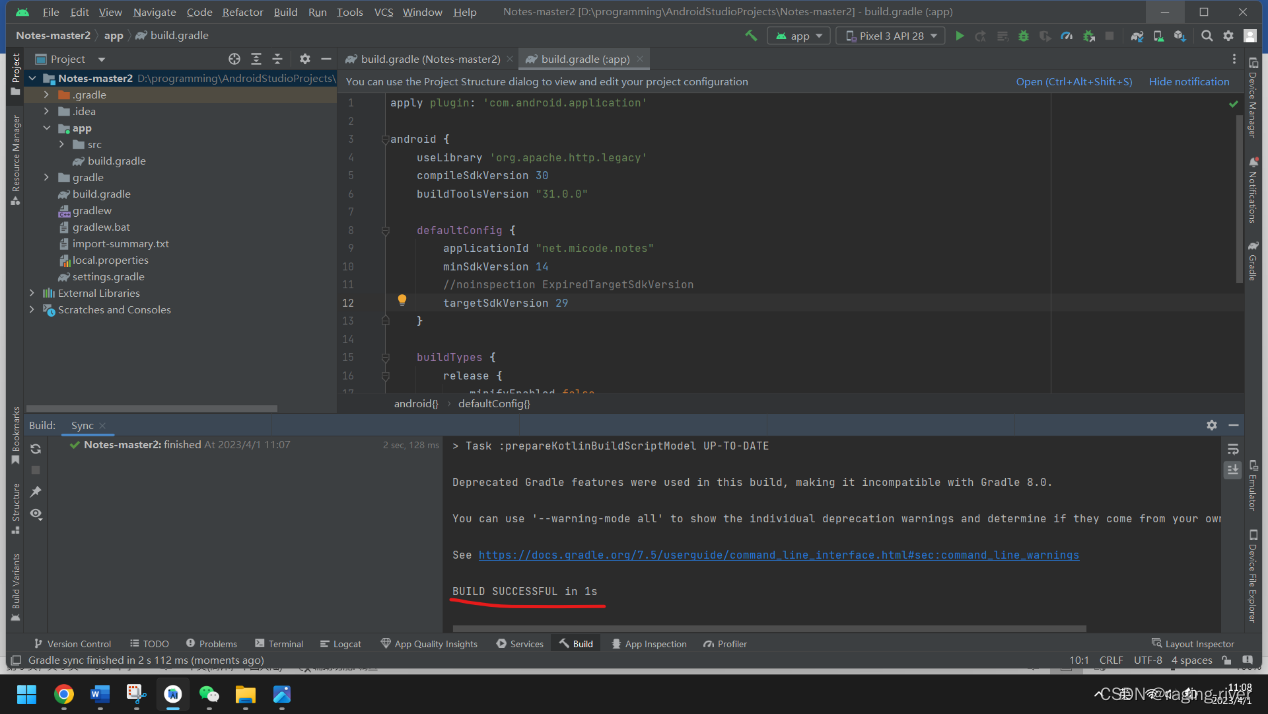The width and height of the screenshot is (1268, 714).
Task: Click the Problems tool button
Action: [211, 644]
